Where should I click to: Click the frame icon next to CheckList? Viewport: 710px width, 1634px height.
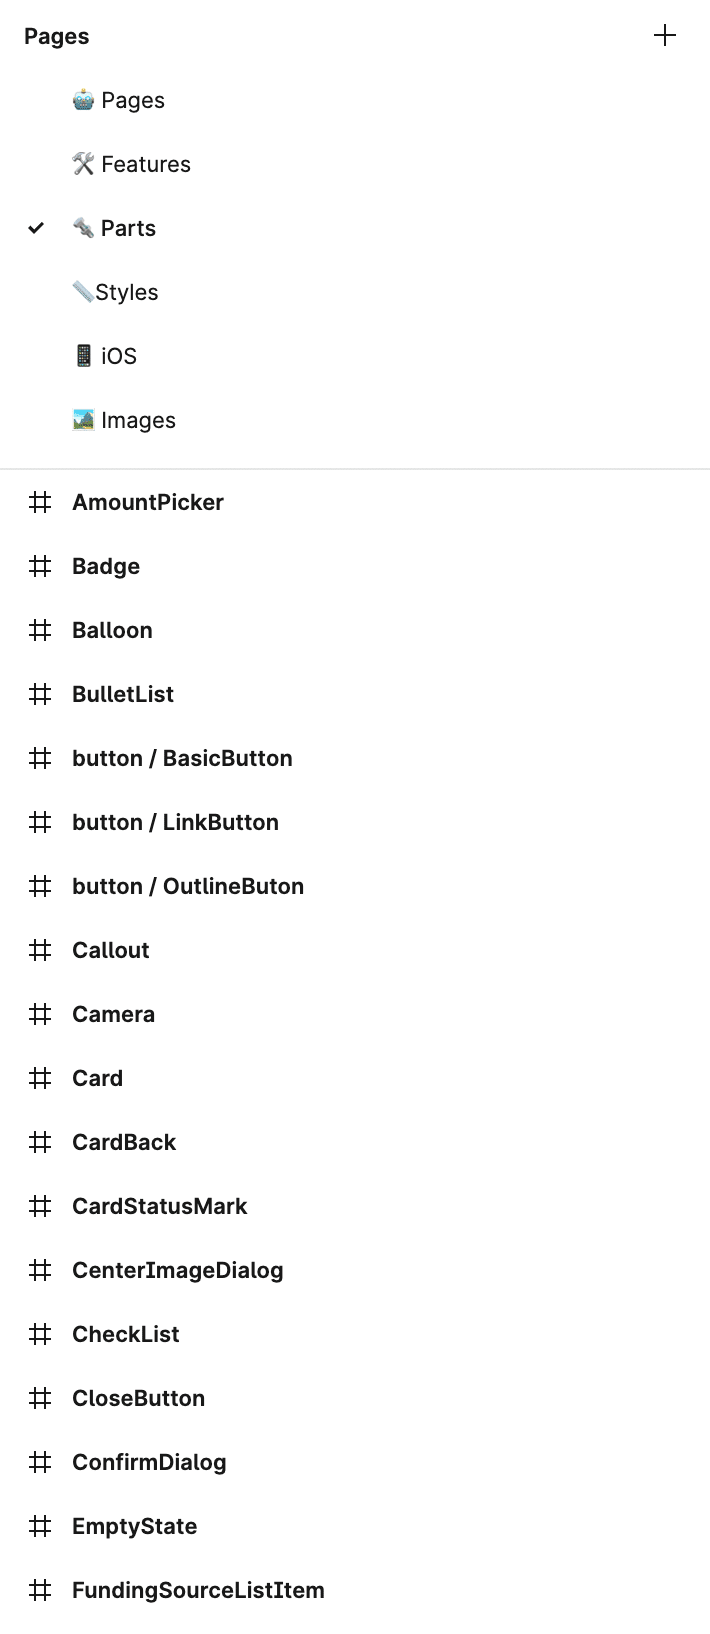click(40, 1334)
